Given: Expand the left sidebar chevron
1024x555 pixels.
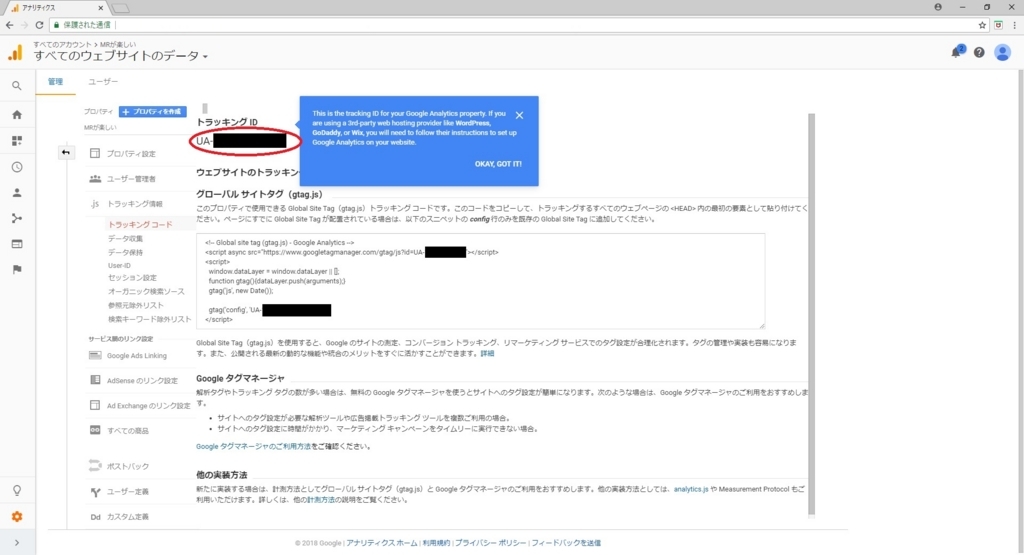Looking at the screenshot, I should tap(17, 543).
